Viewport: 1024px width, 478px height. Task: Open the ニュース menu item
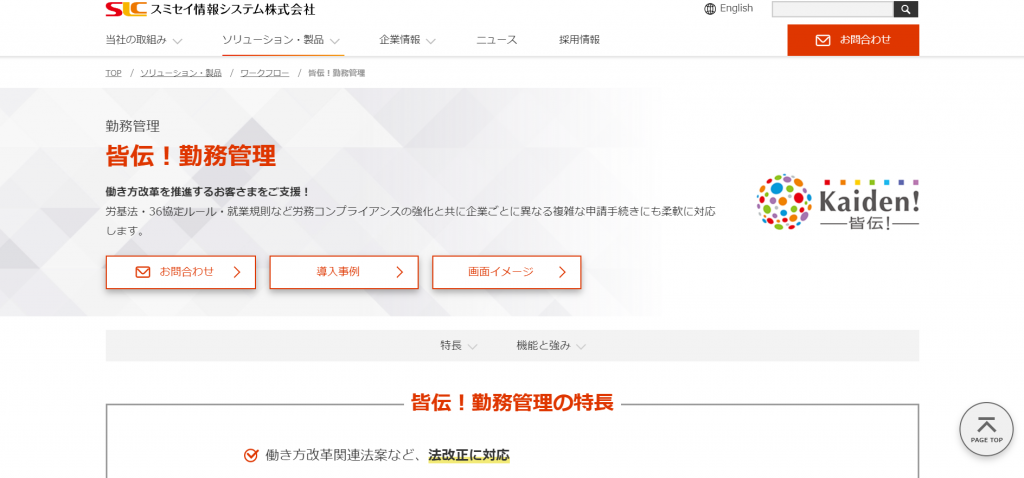click(x=496, y=40)
